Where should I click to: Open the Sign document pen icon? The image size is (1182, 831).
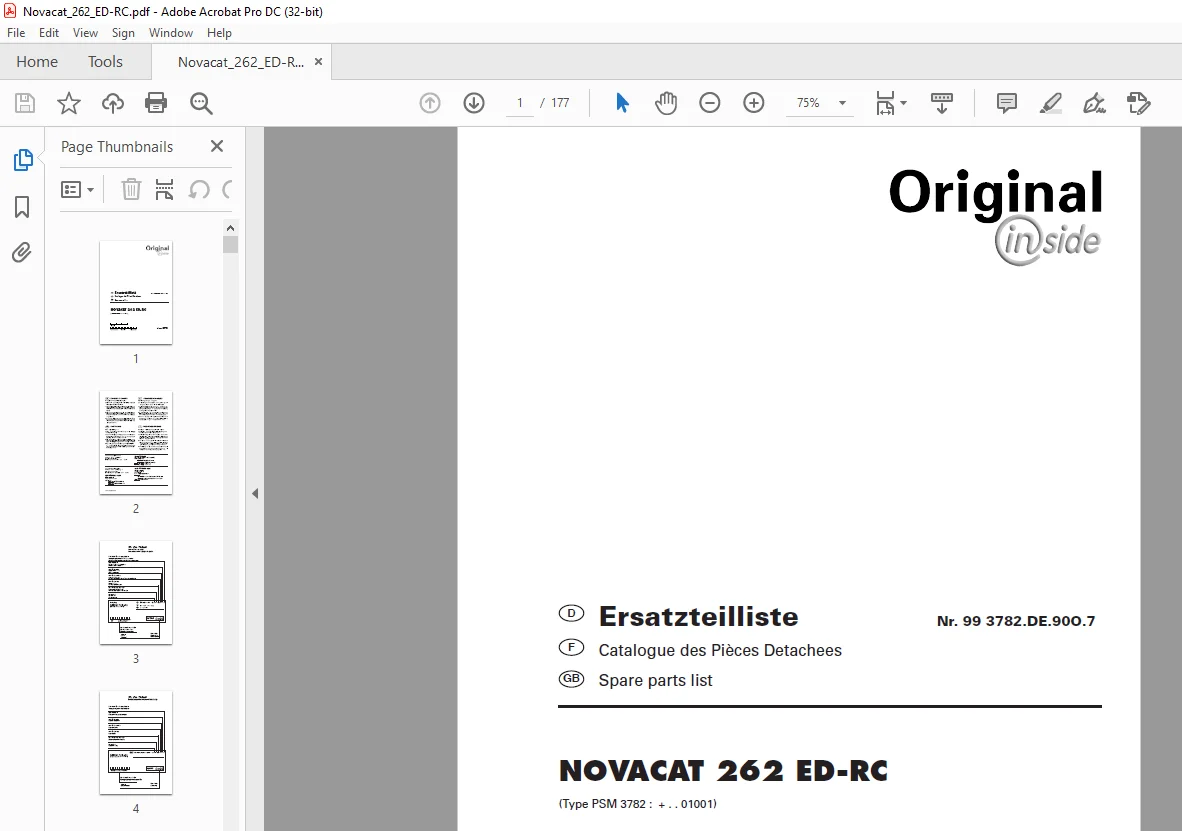[1095, 103]
